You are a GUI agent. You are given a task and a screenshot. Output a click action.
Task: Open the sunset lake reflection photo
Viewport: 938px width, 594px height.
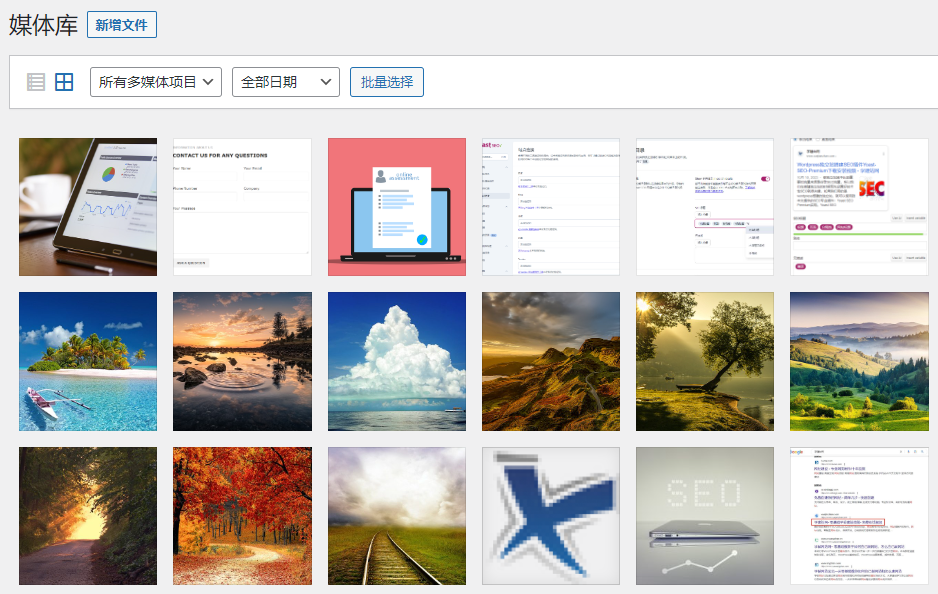(x=242, y=361)
